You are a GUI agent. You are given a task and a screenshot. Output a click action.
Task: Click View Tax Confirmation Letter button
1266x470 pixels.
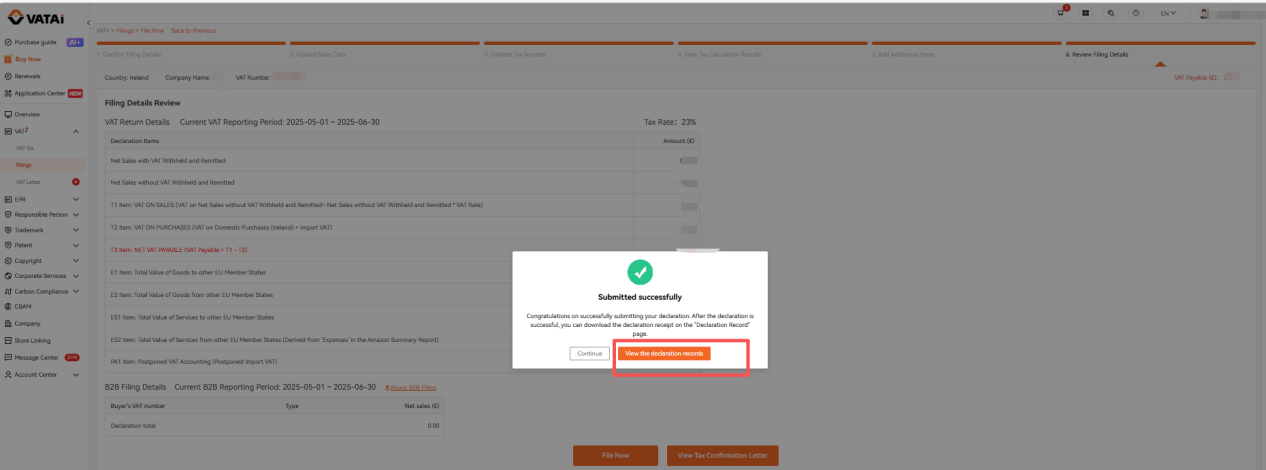(722, 455)
